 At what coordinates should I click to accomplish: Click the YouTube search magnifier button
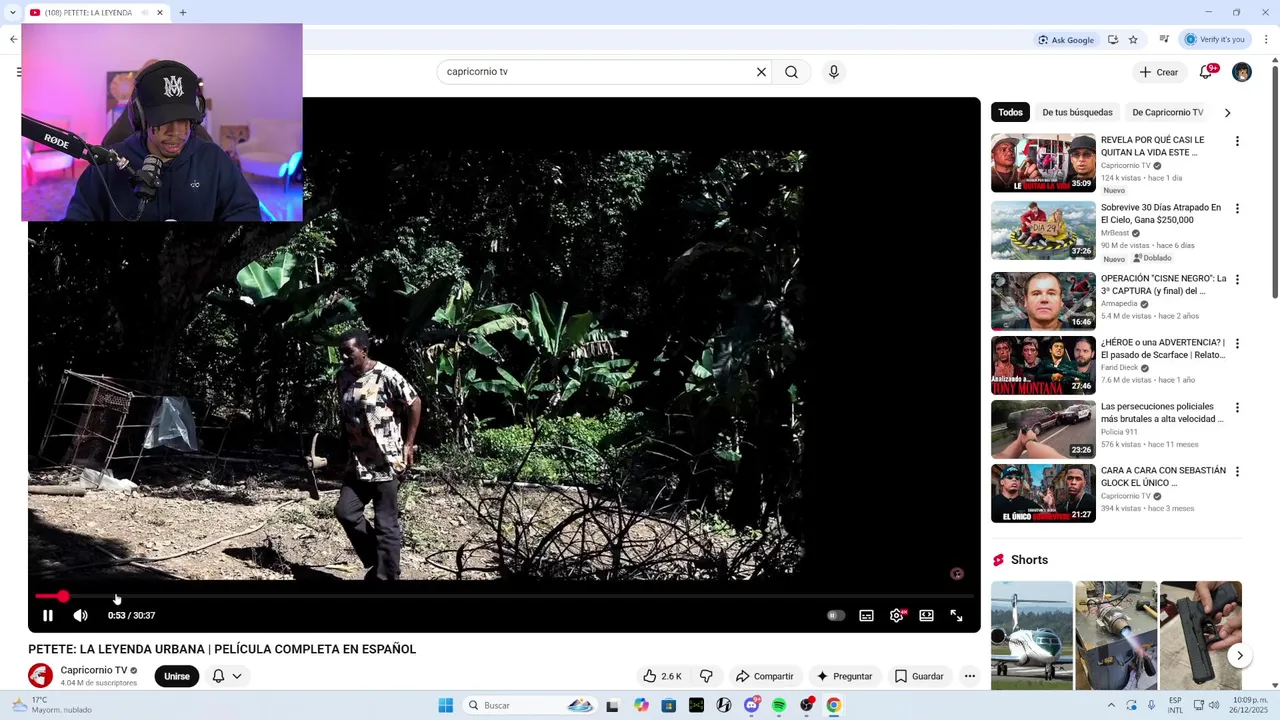click(x=791, y=72)
